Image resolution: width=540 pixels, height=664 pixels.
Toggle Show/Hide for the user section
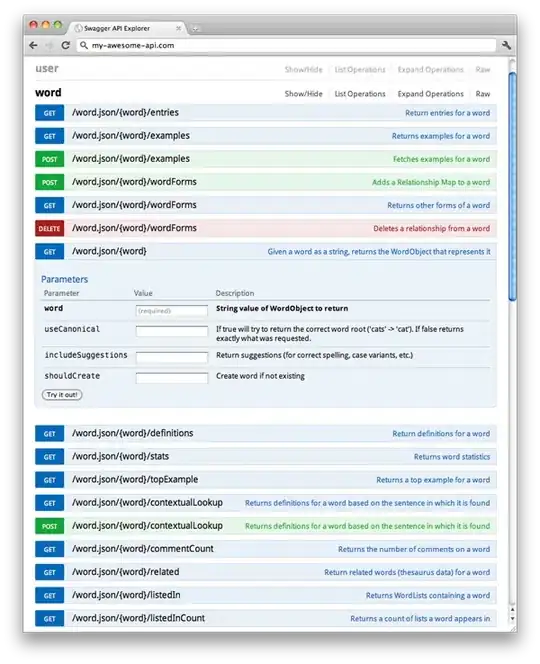[303, 69]
